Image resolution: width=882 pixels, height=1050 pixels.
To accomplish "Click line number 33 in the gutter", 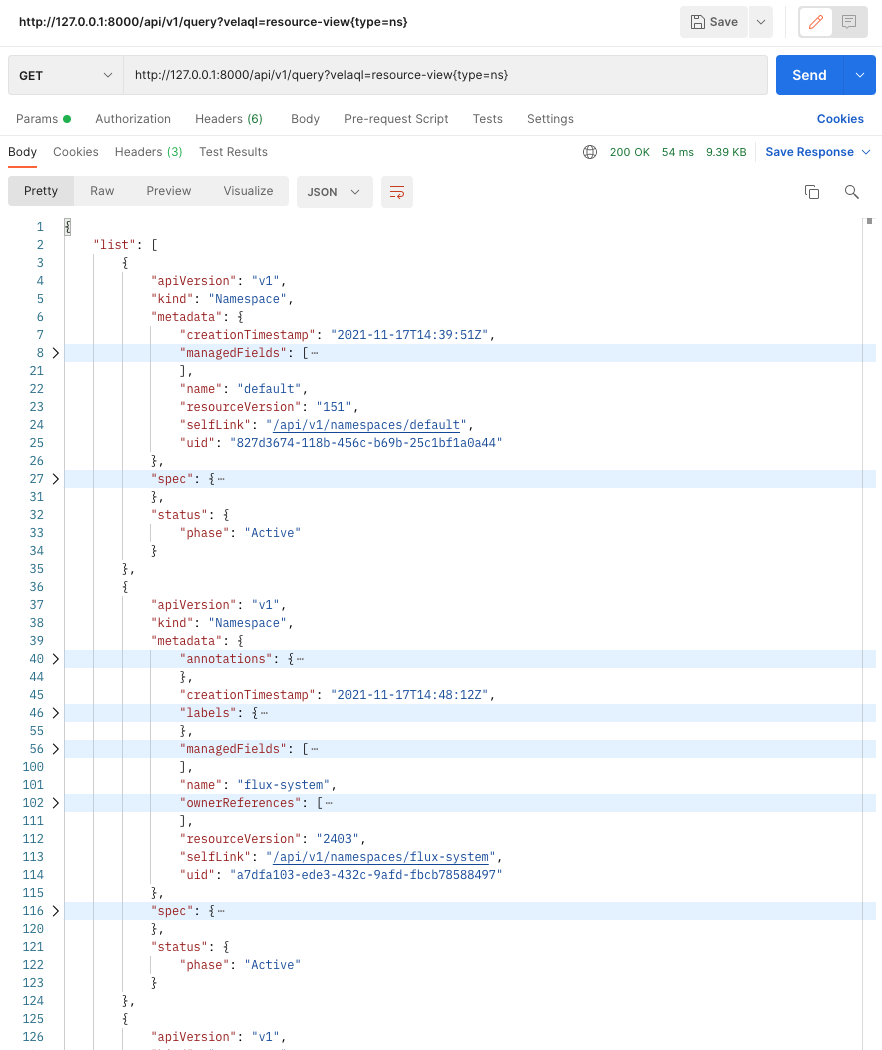I will pyautogui.click(x=36, y=533).
